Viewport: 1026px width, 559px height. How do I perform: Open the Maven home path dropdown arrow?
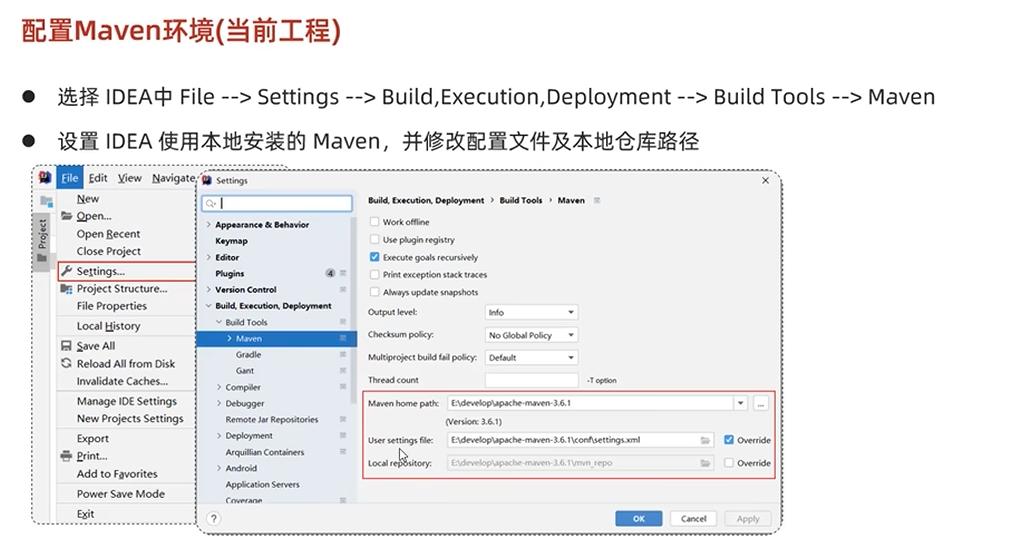click(x=741, y=403)
